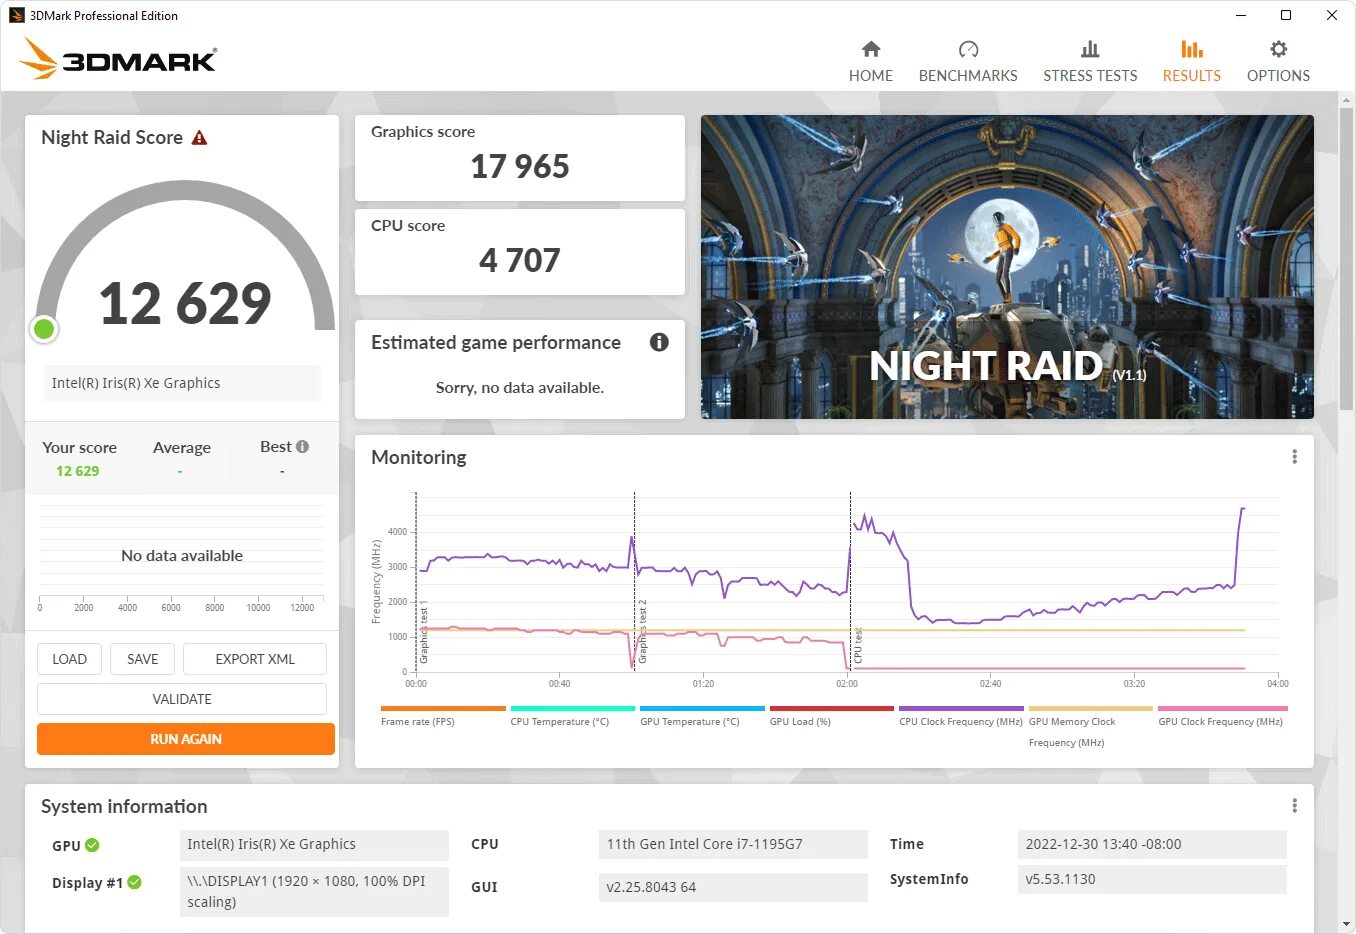
Task: Open Monitoring panel three-dot menu
Action: [1294, 457]
